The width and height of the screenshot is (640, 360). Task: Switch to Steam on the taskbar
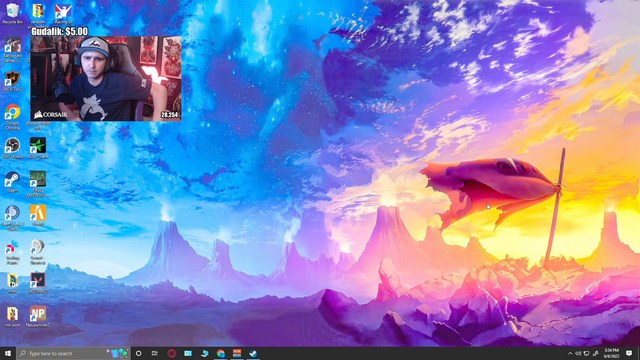coord(253,353)
